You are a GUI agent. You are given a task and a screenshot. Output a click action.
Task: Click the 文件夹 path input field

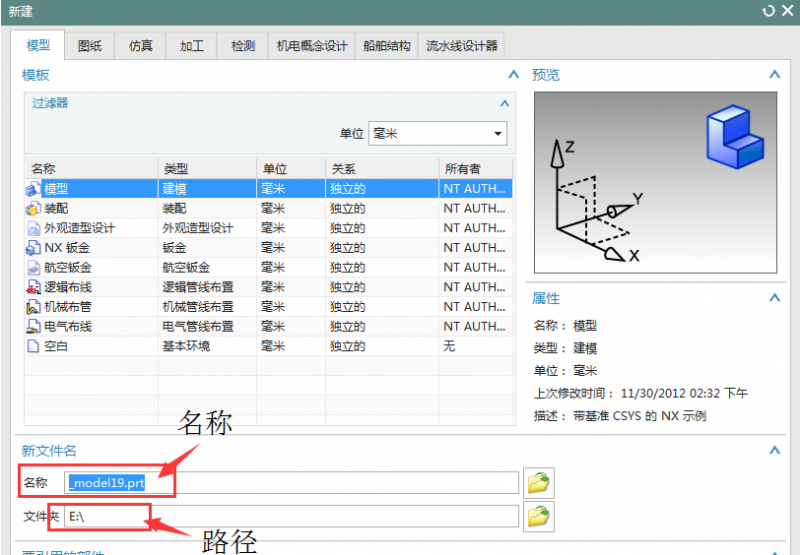(x=292, y=516)
